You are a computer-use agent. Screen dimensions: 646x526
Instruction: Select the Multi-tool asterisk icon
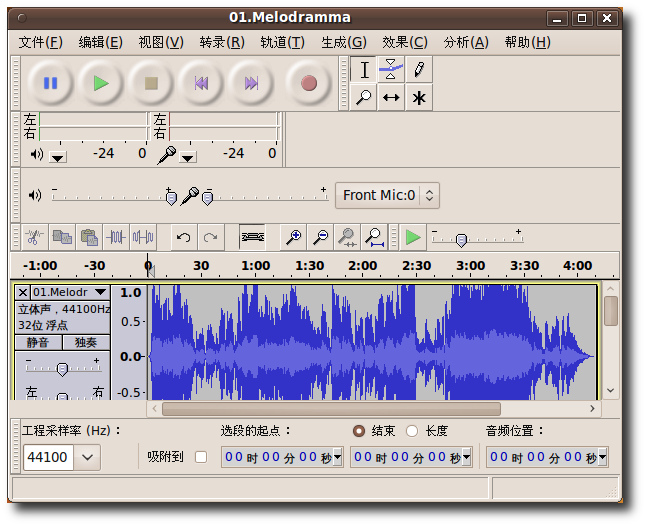[419, 97]
